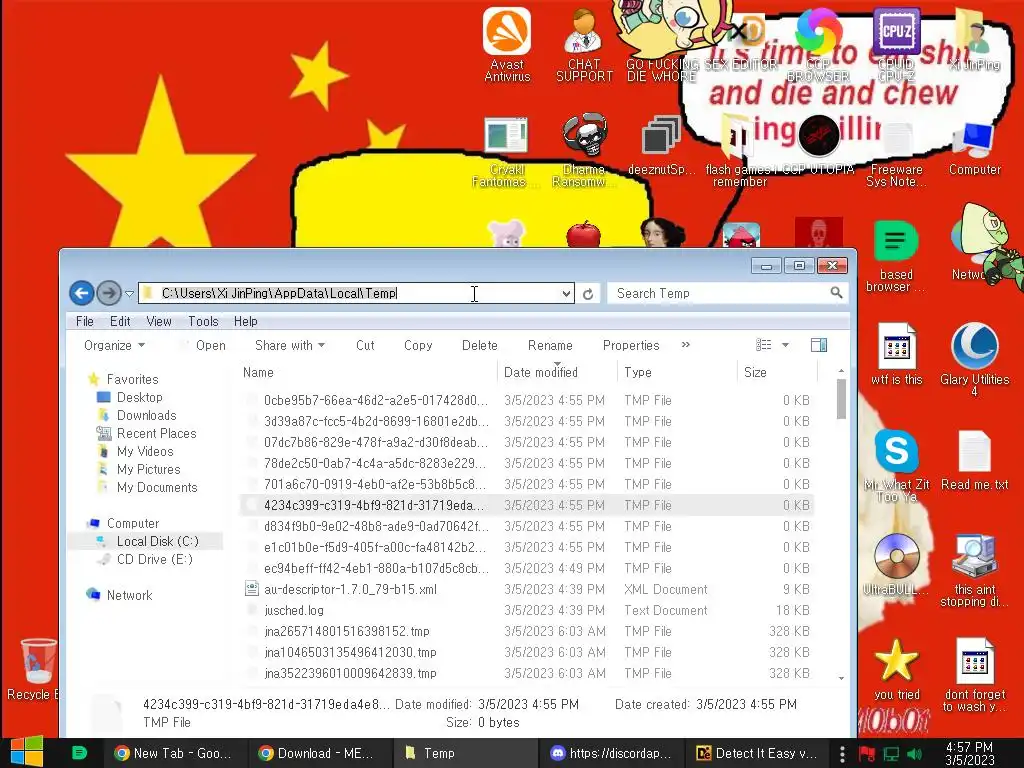
Task: Open Avast Antivirus desktop icon
Action: point(507,44)
